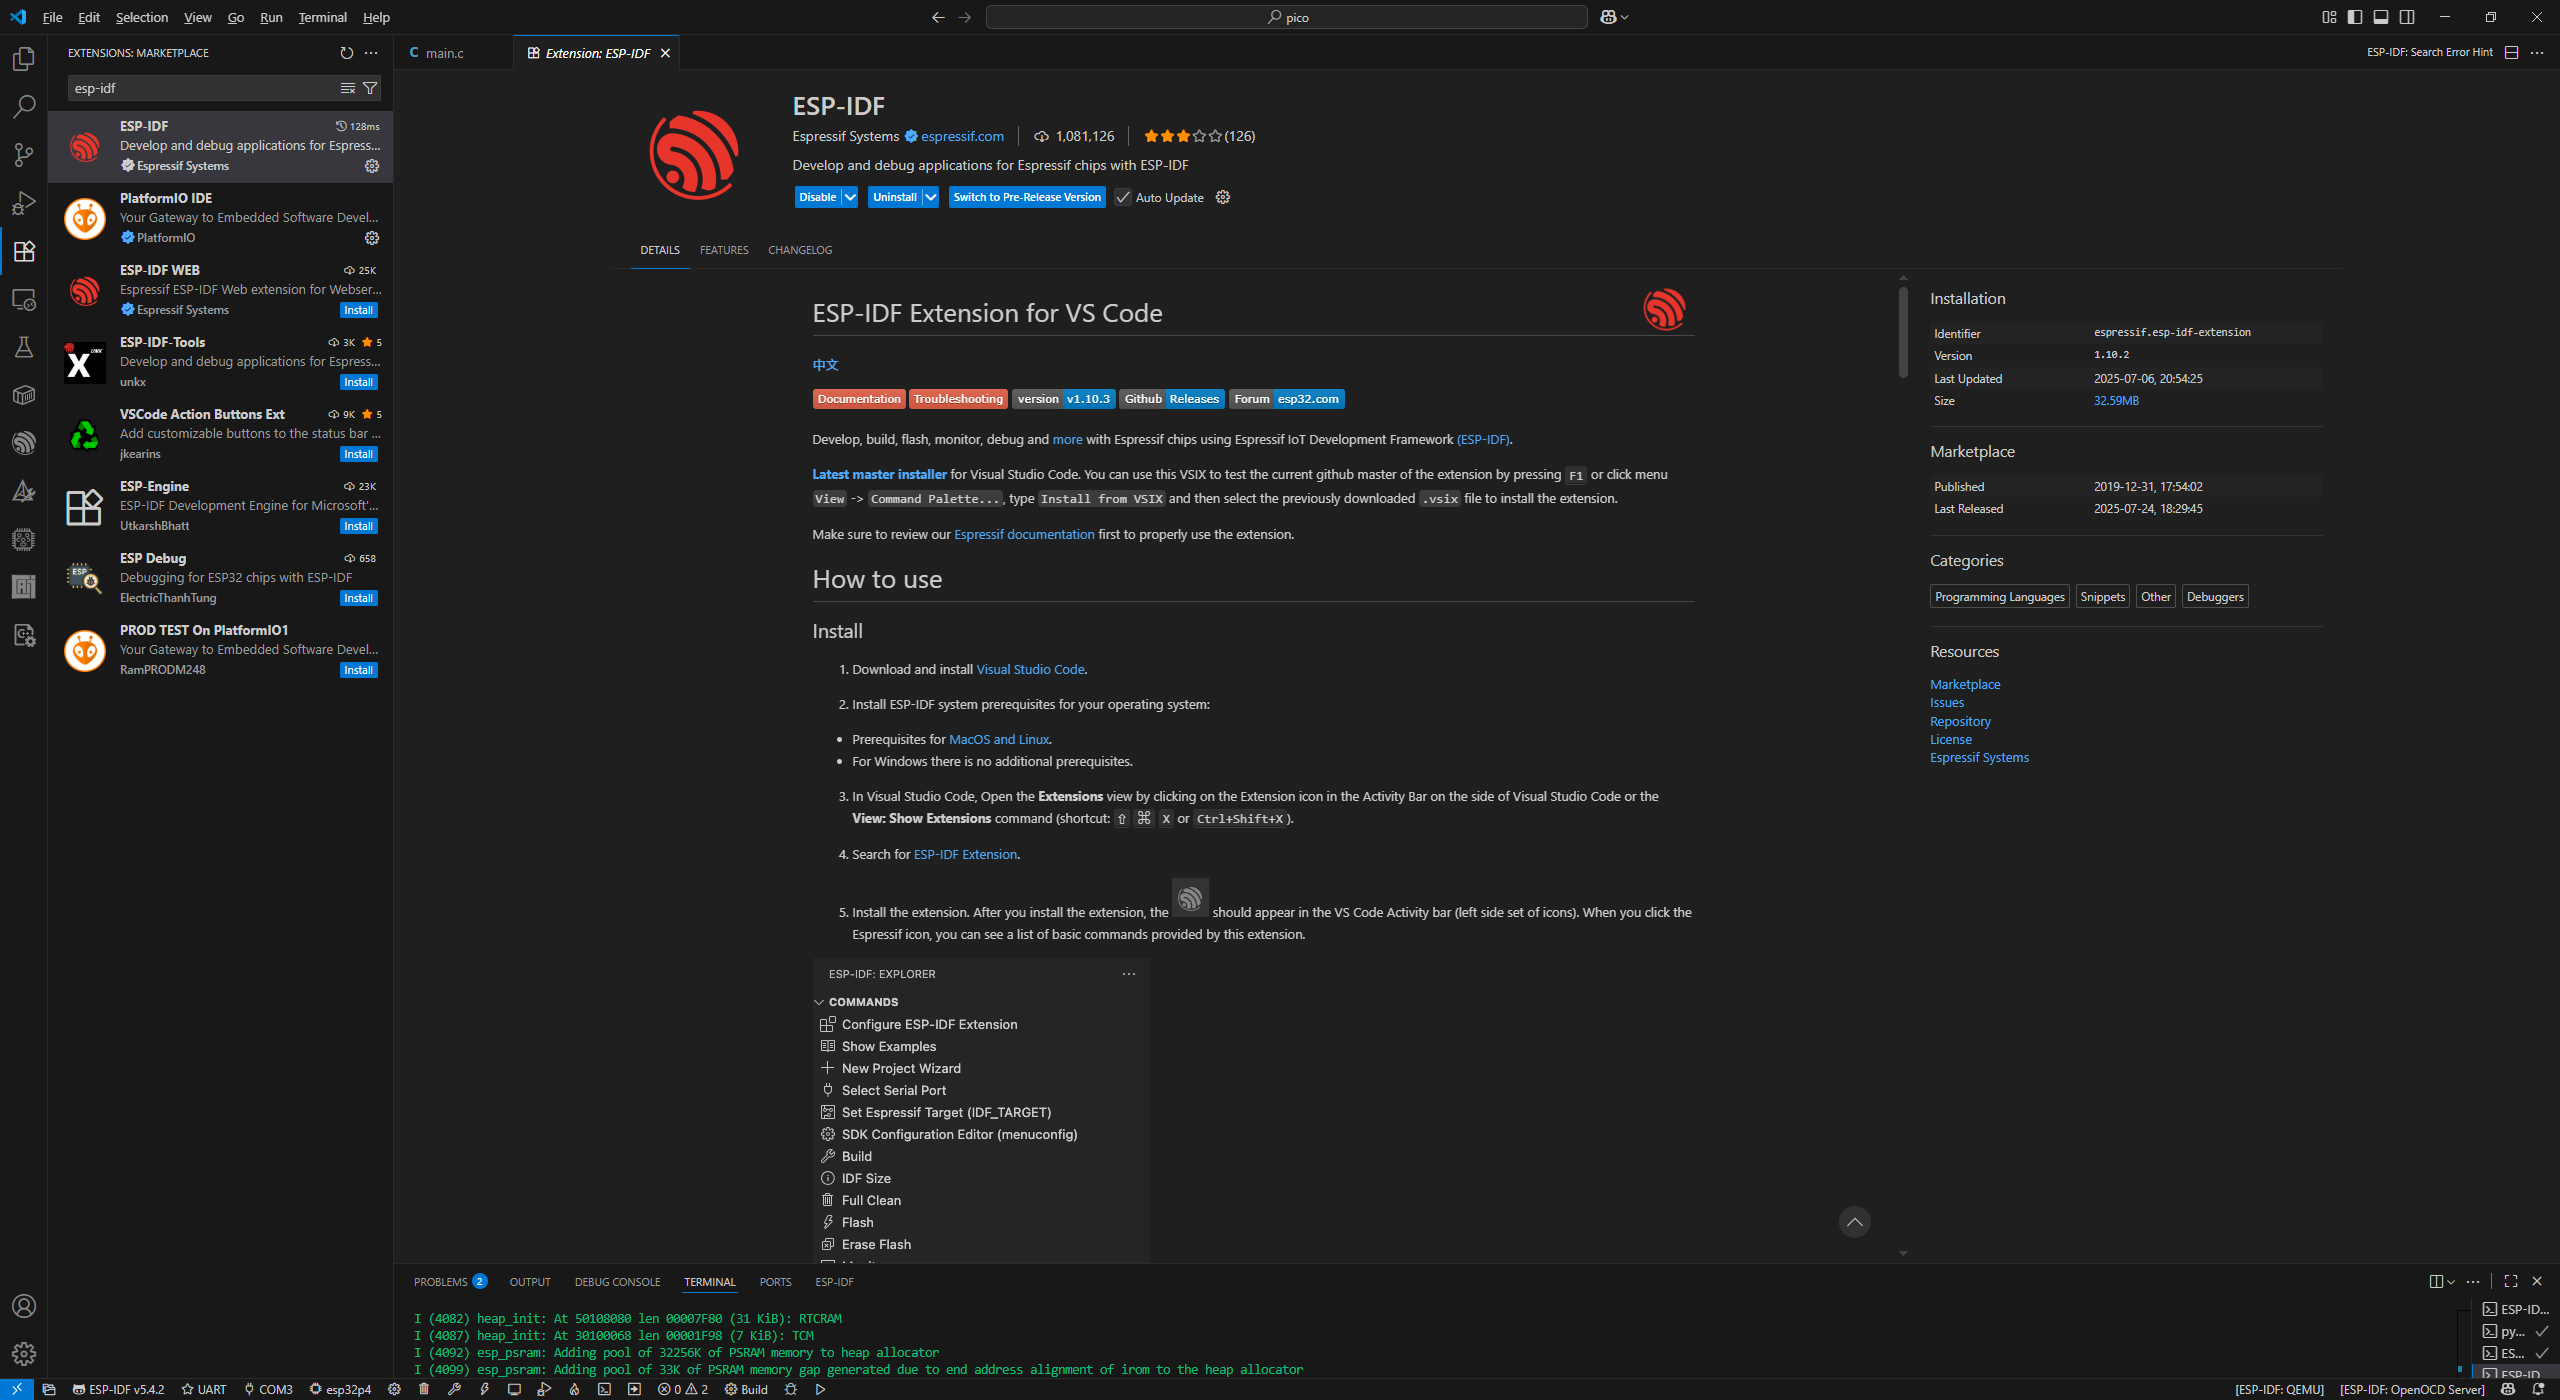This screenshot has height=1400, width=2560.
Task: Refresh the extensions marketplace list
Action: coord(346,53)
